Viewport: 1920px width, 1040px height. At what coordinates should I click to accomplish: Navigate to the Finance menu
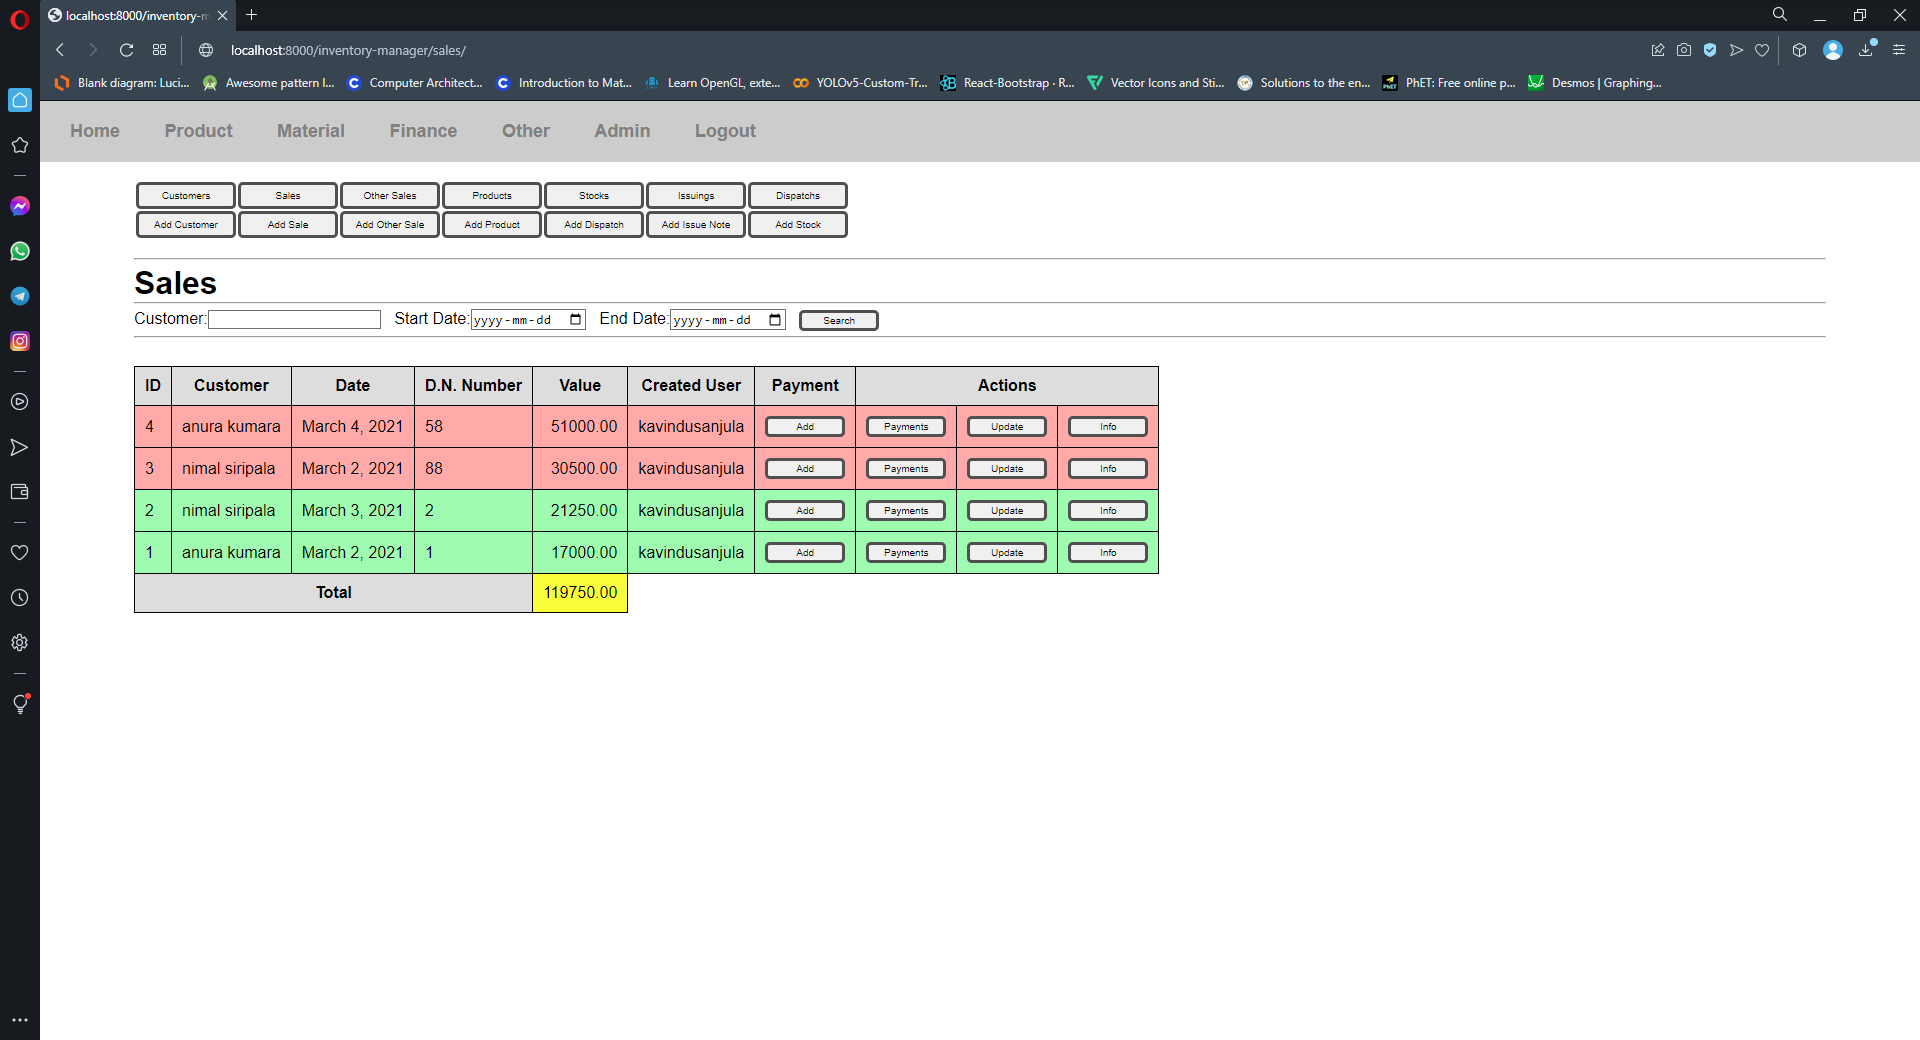click(423, 131)
